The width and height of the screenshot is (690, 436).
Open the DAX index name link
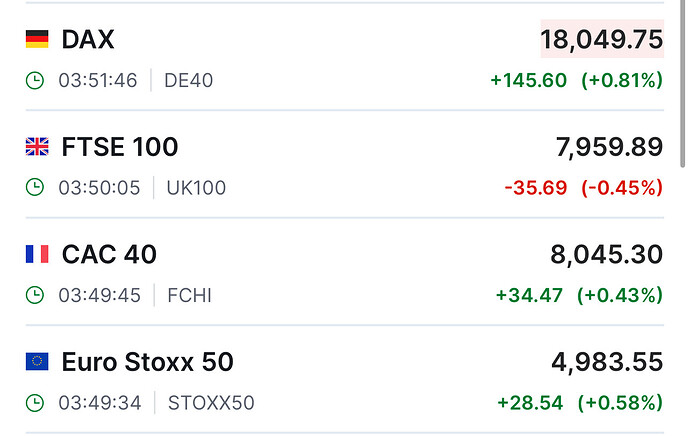pyautogui.click(x=88, y=40)
